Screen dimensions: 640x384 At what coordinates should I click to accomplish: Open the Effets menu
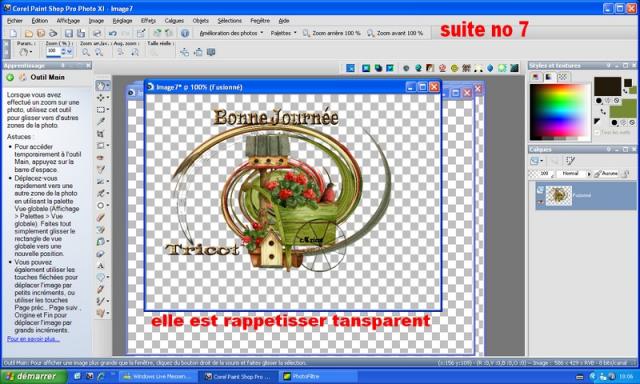(148, 20)
